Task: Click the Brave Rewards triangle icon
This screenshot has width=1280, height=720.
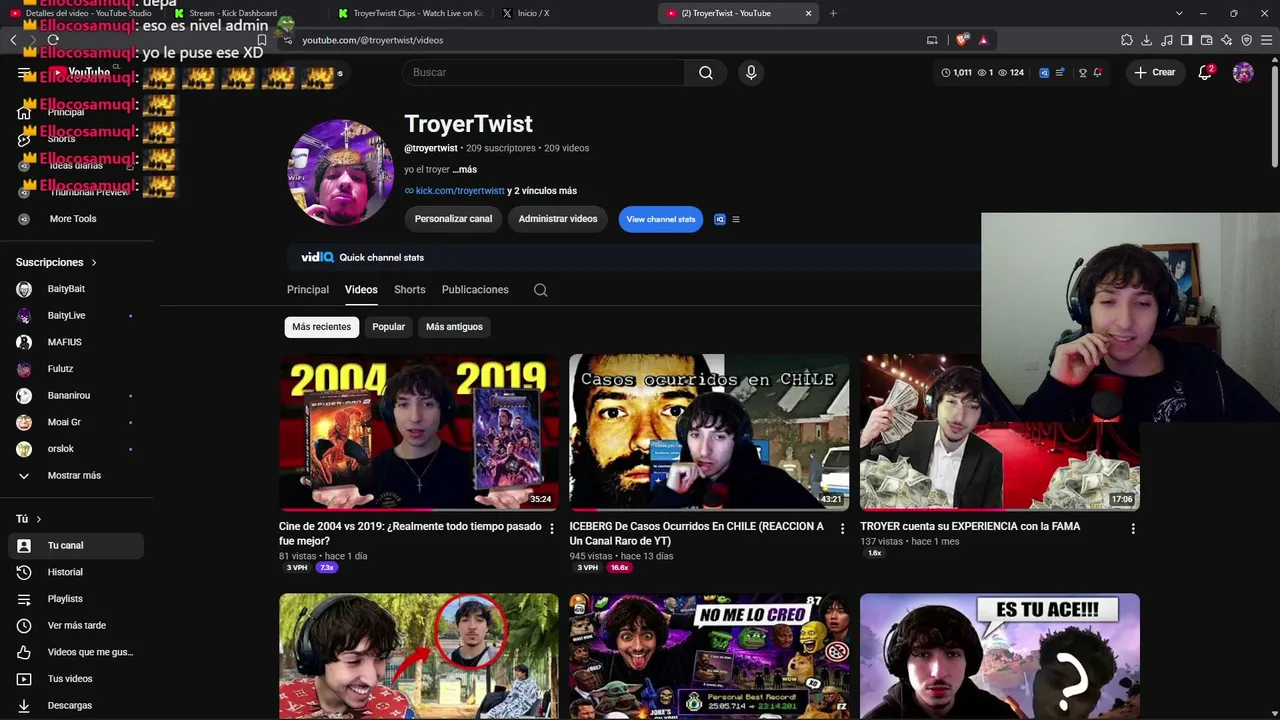Action: [x=983, y=40]
